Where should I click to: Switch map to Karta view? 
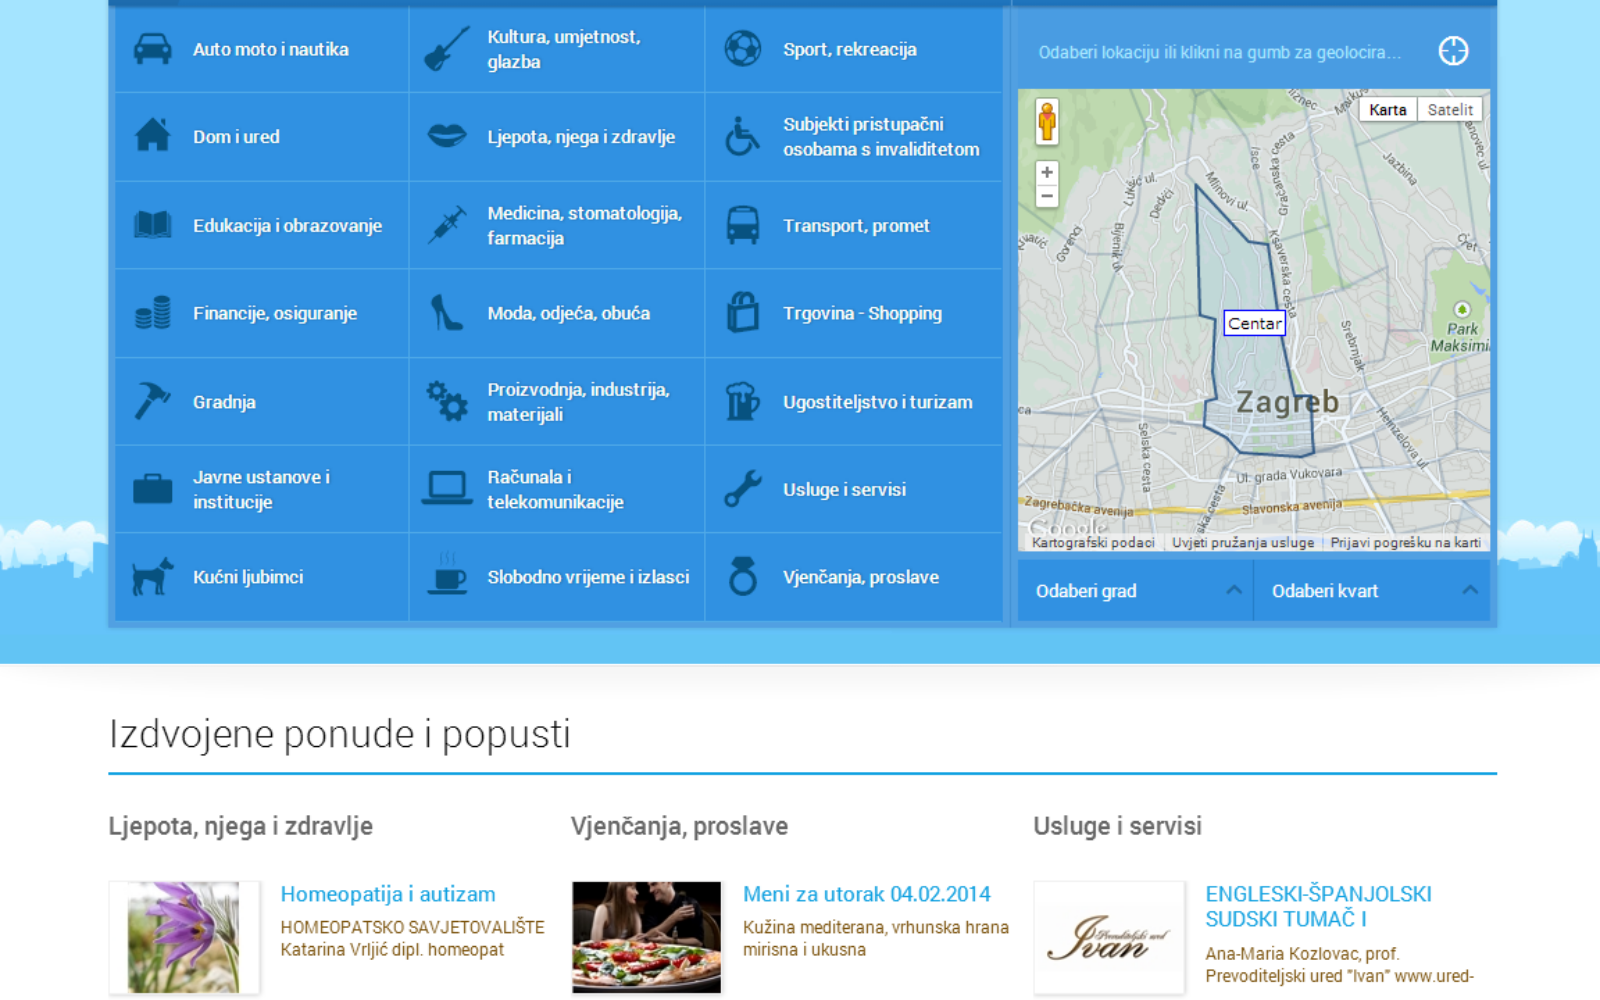click(x=1387, y=110)
